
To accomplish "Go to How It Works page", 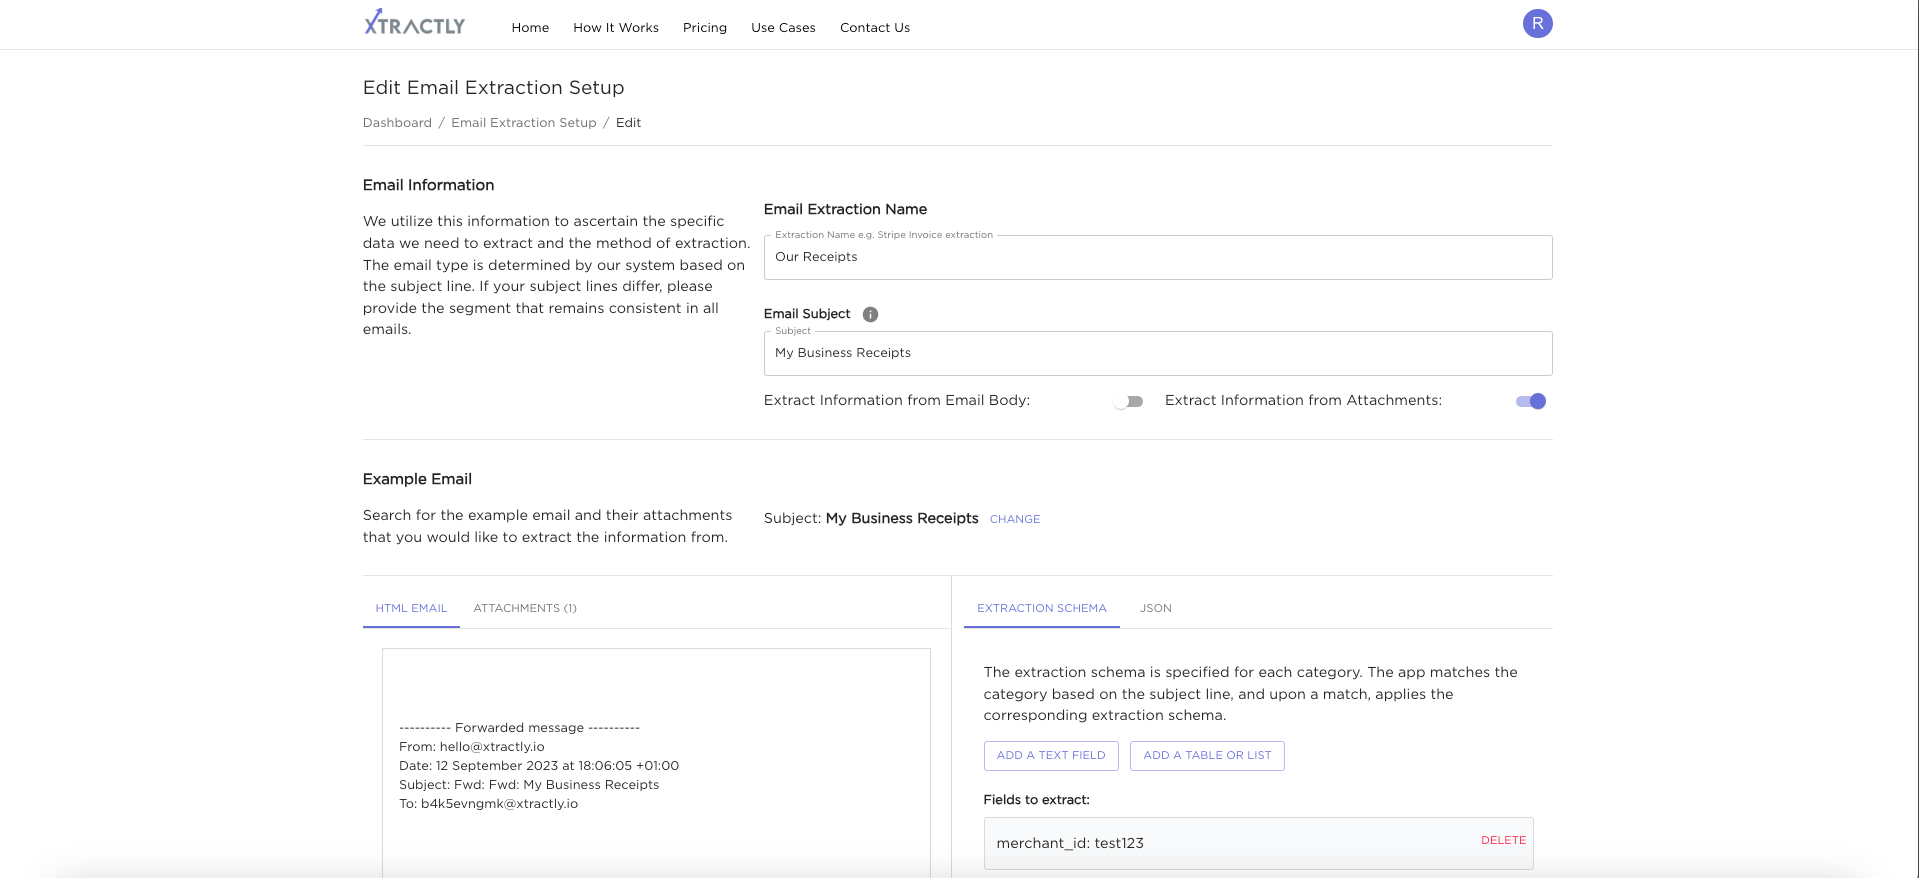I will pos(616,28).
